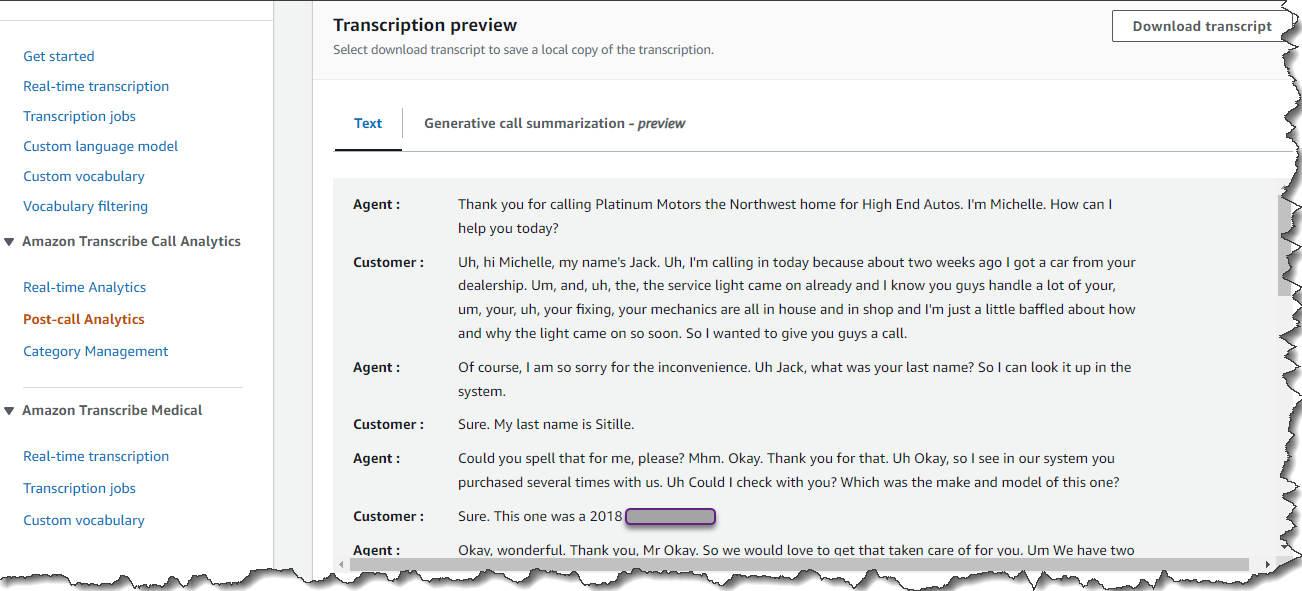The height and width of the screenshot is (591, 1302).
Task: Select the Post-call Analytics link
Action: tap(84, 320)
